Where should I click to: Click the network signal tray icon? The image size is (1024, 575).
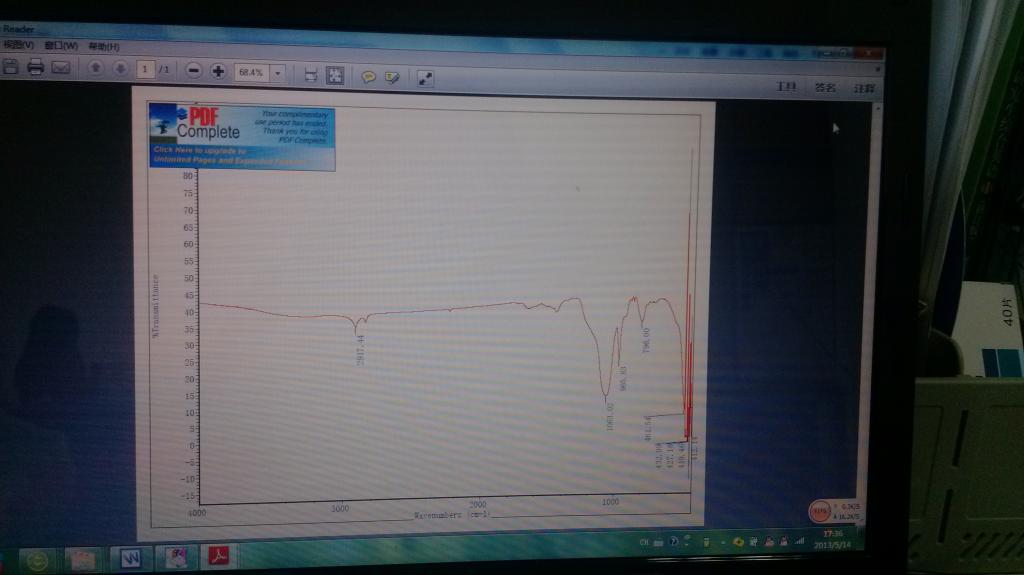click(799, 541)
